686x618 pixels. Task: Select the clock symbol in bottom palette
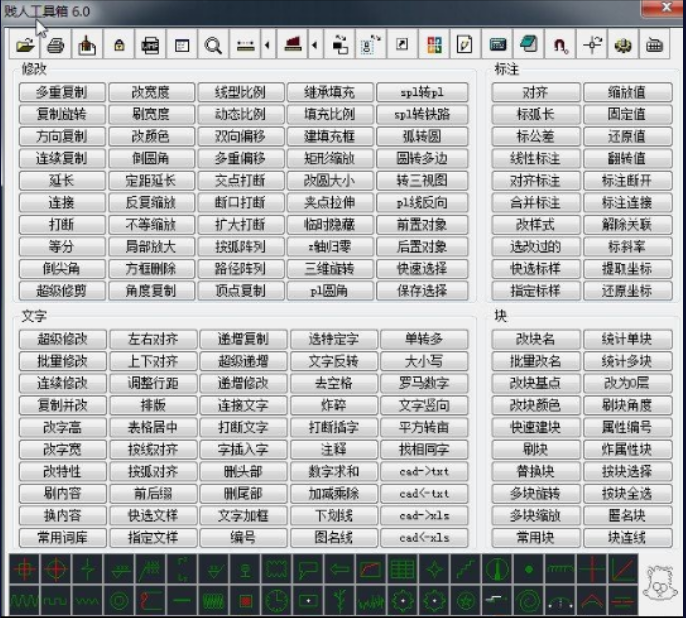[x=277, y=601]
